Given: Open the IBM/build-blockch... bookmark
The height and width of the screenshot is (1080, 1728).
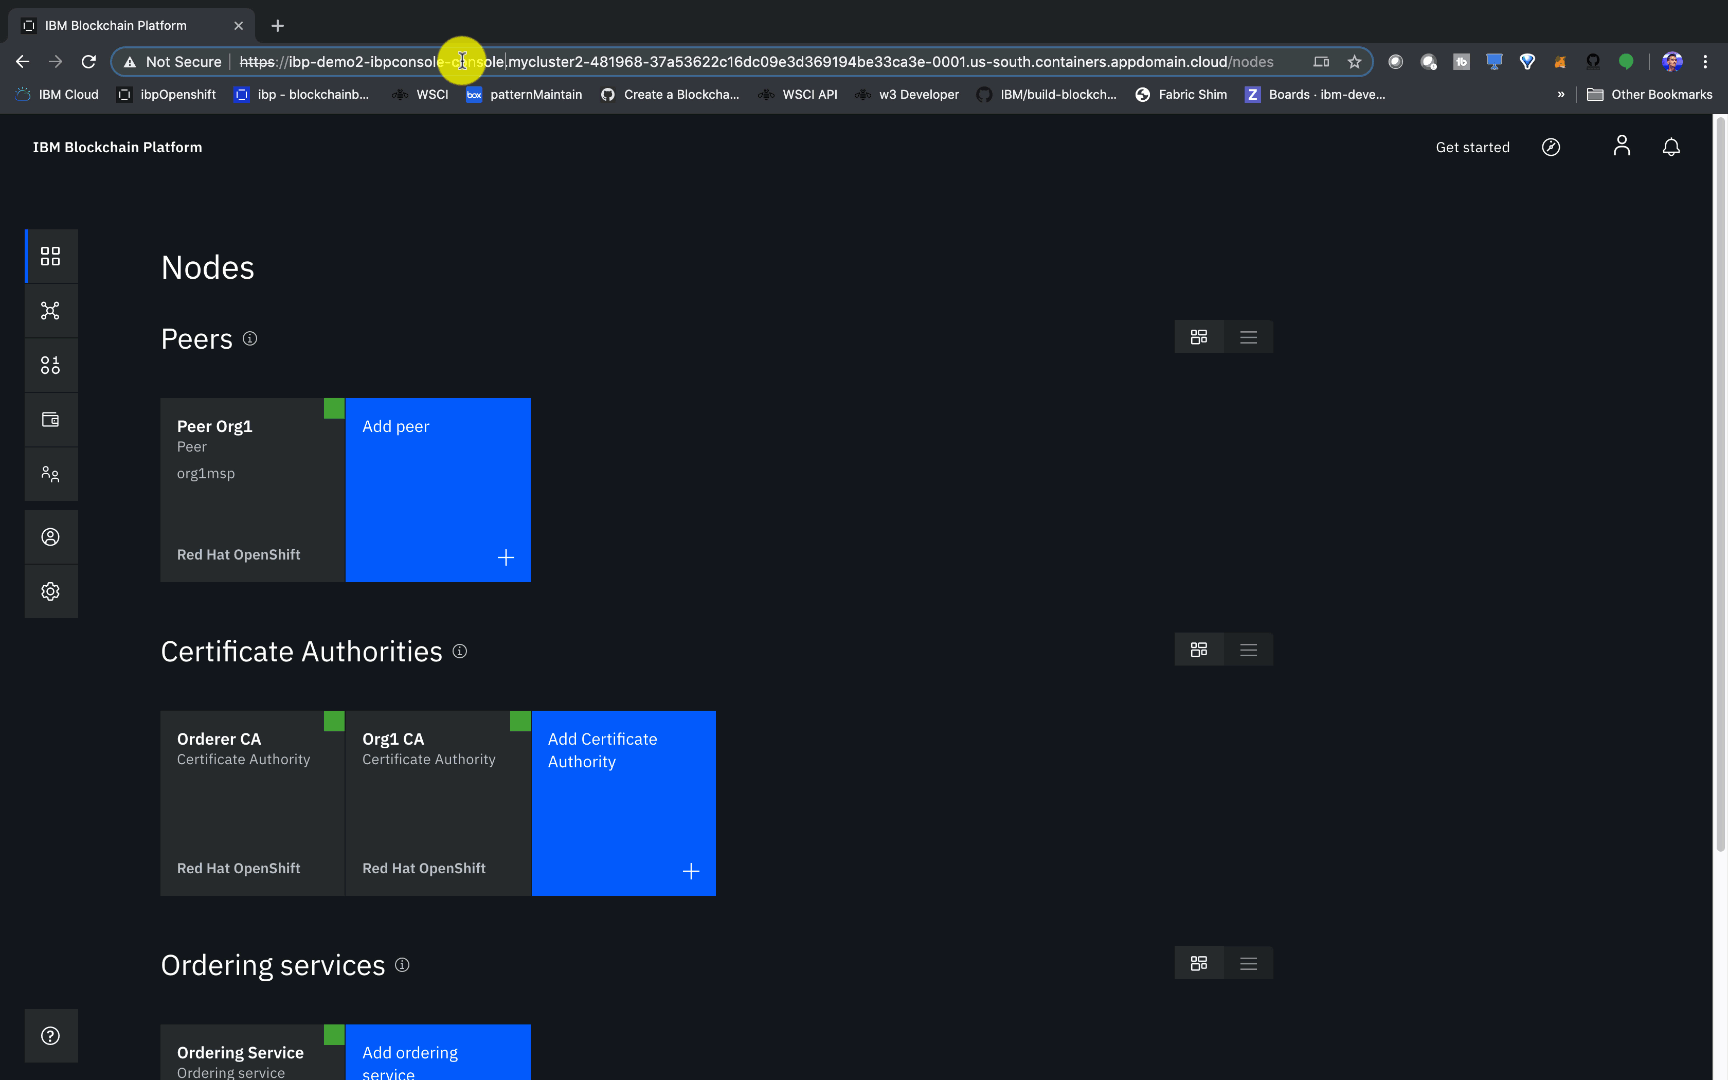Looking at the screenshot, I should pyautogui.click(x=1047, y=95).
